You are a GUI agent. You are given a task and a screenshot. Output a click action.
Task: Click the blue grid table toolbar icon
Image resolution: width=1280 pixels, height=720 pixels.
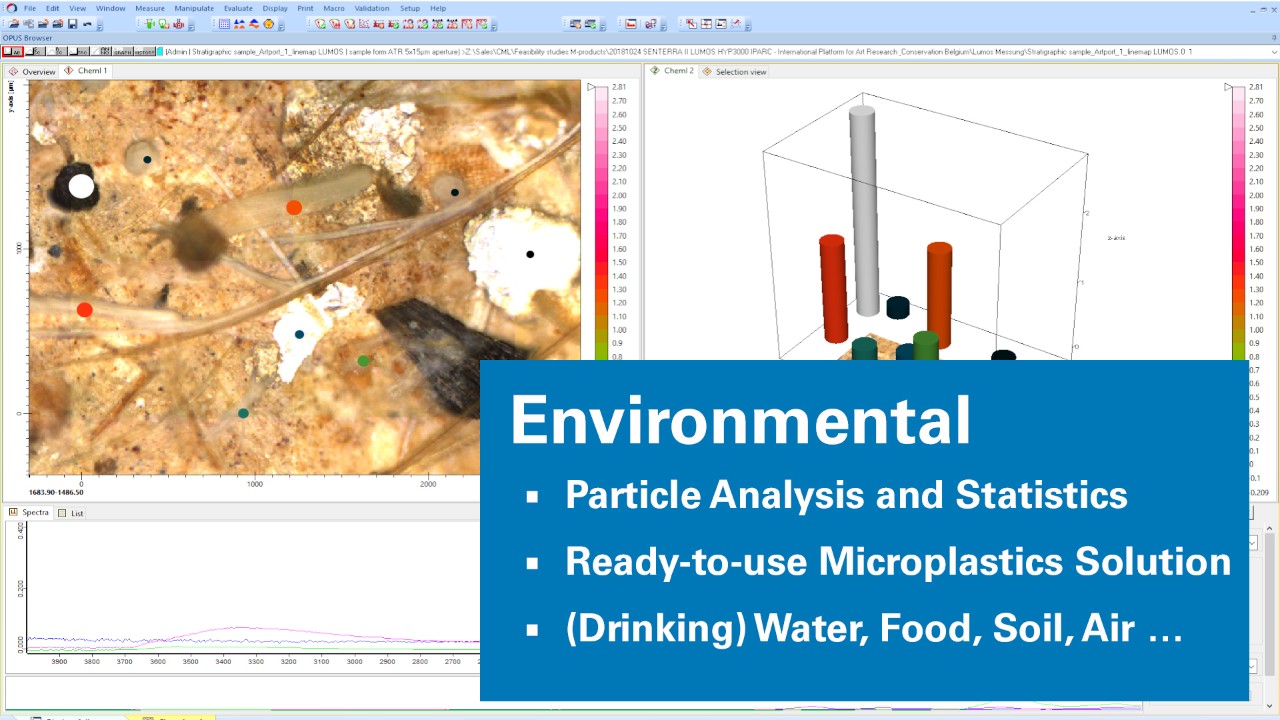pyautogui.click(x=224, y=24)
